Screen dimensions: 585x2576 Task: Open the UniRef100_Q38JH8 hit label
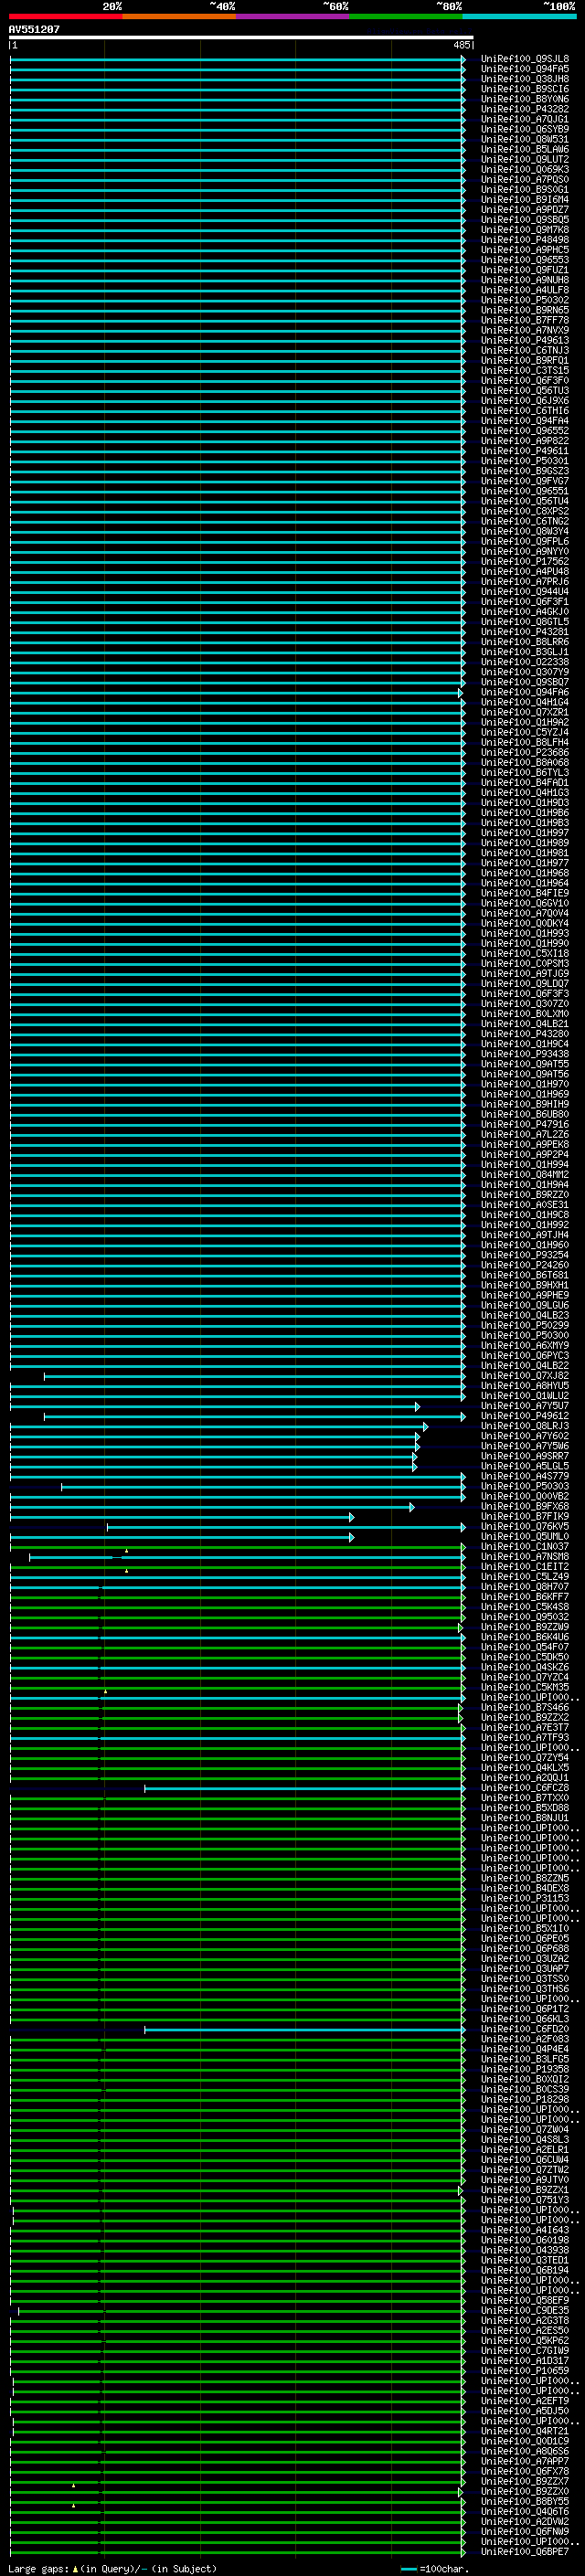525,79
